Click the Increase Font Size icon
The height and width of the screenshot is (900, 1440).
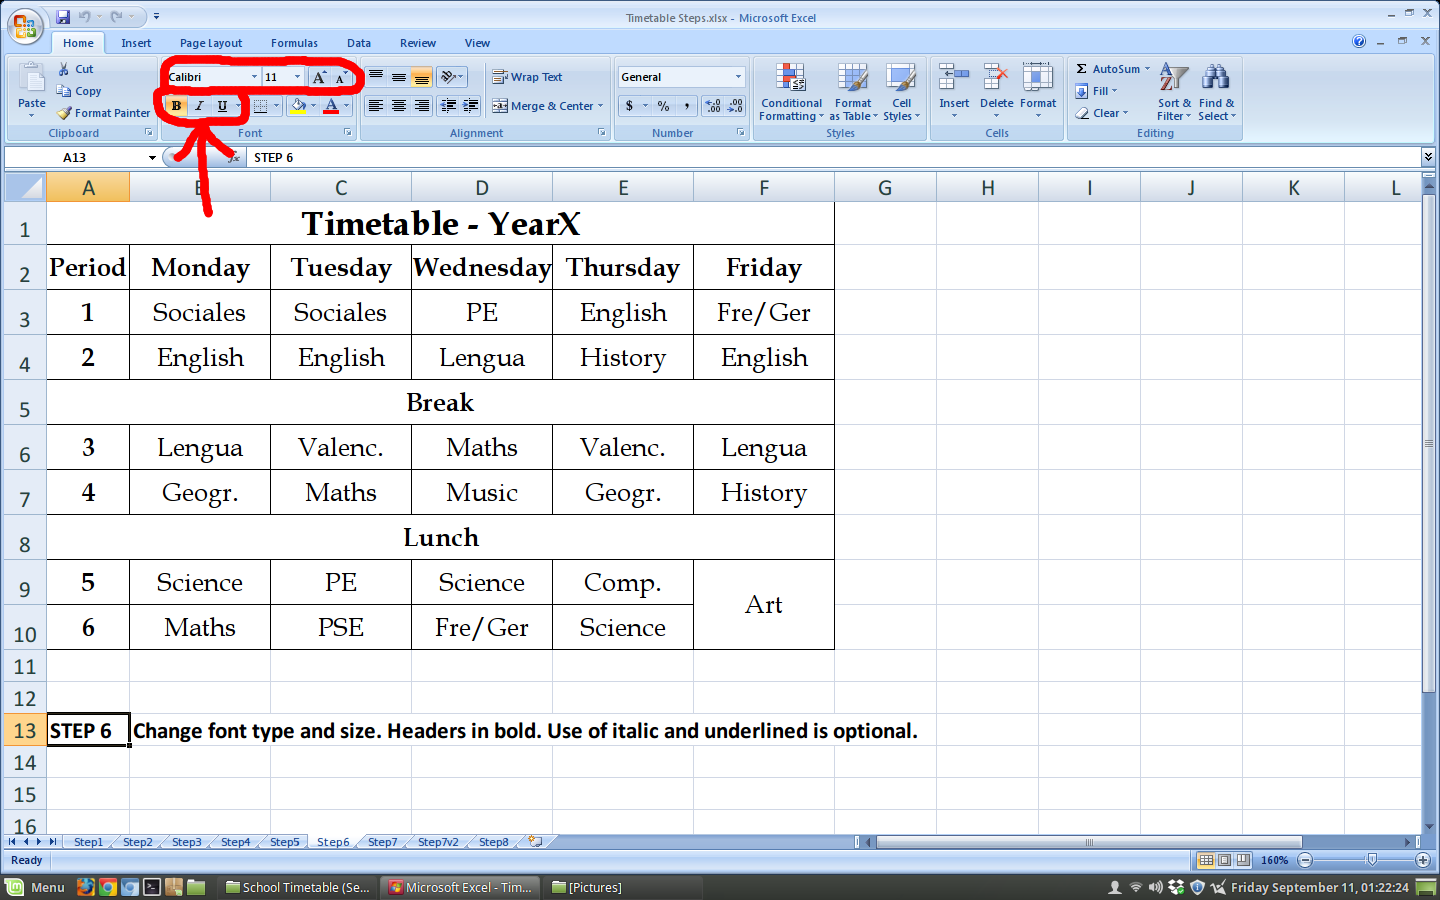point(318,76)
